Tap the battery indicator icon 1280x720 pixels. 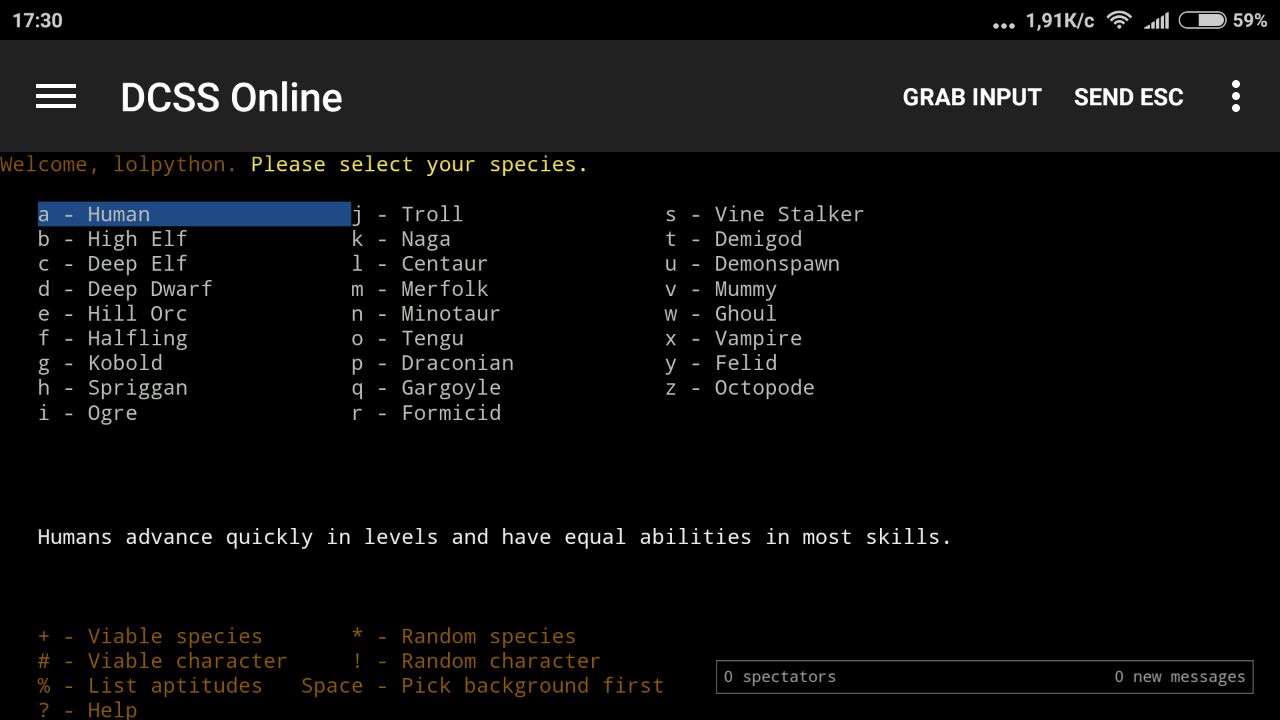pyautogui.click(x=1202, y=20)
